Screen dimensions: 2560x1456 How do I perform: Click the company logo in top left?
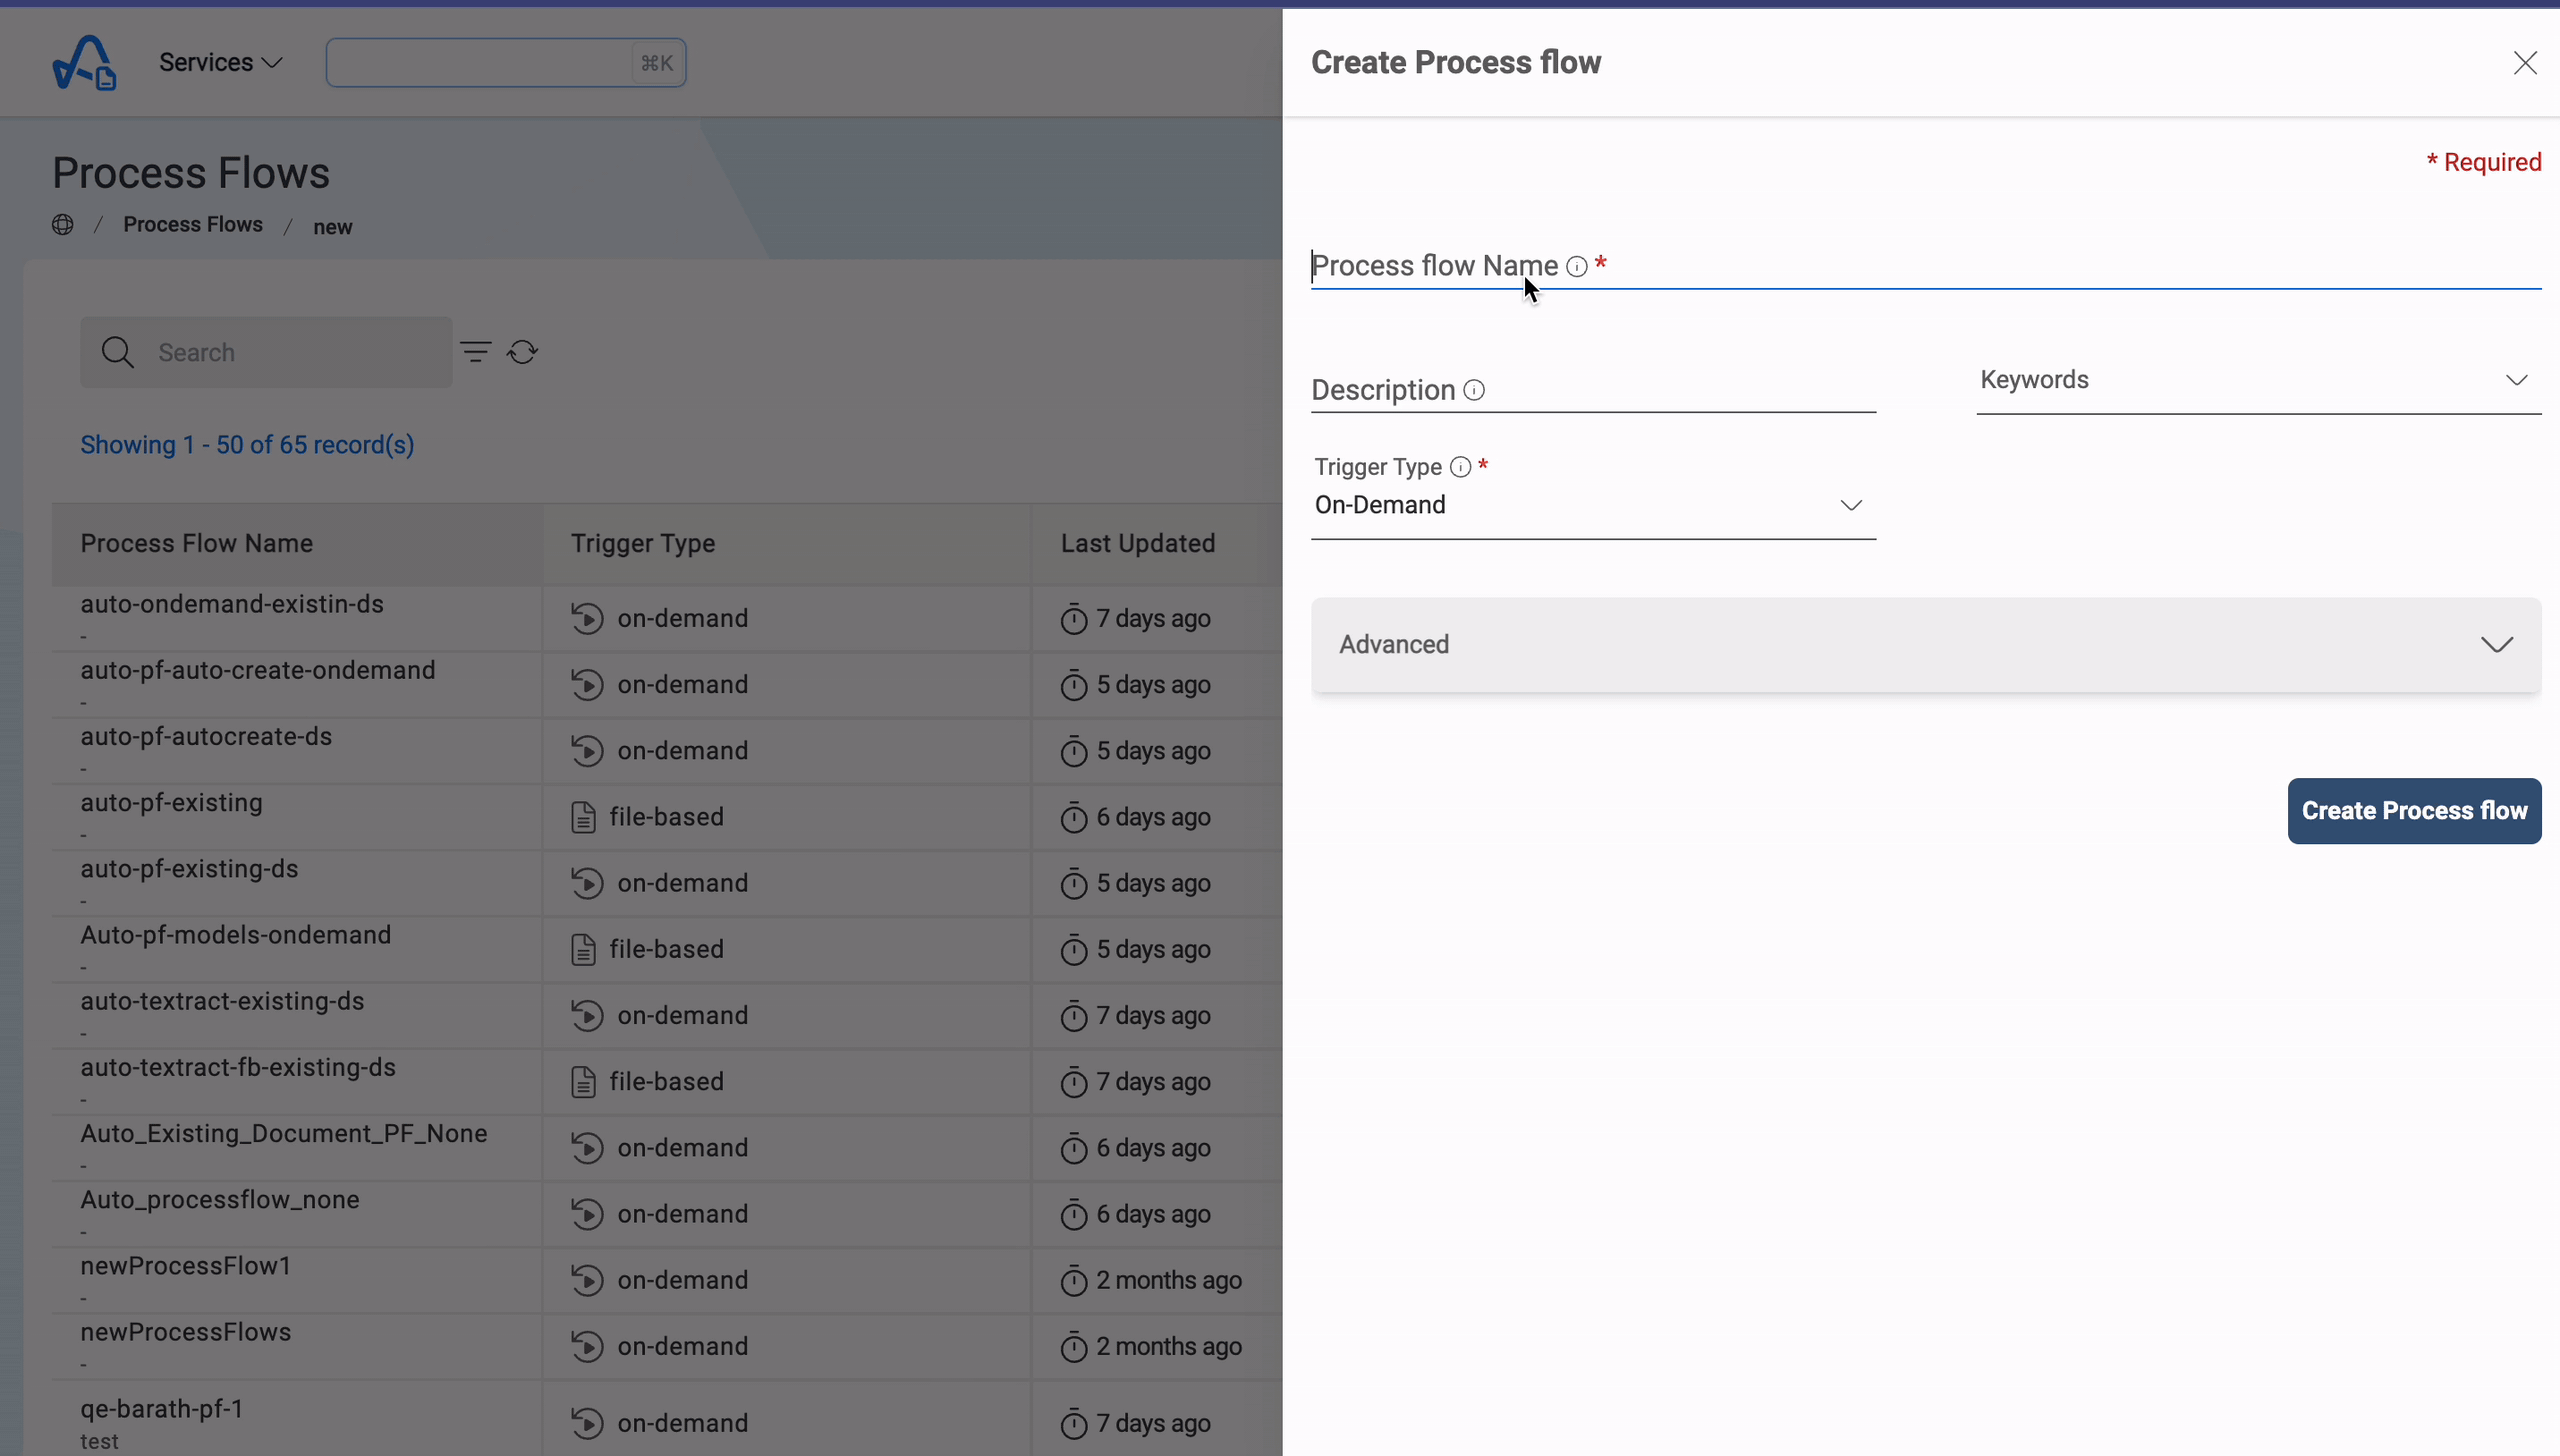[84, 62]
